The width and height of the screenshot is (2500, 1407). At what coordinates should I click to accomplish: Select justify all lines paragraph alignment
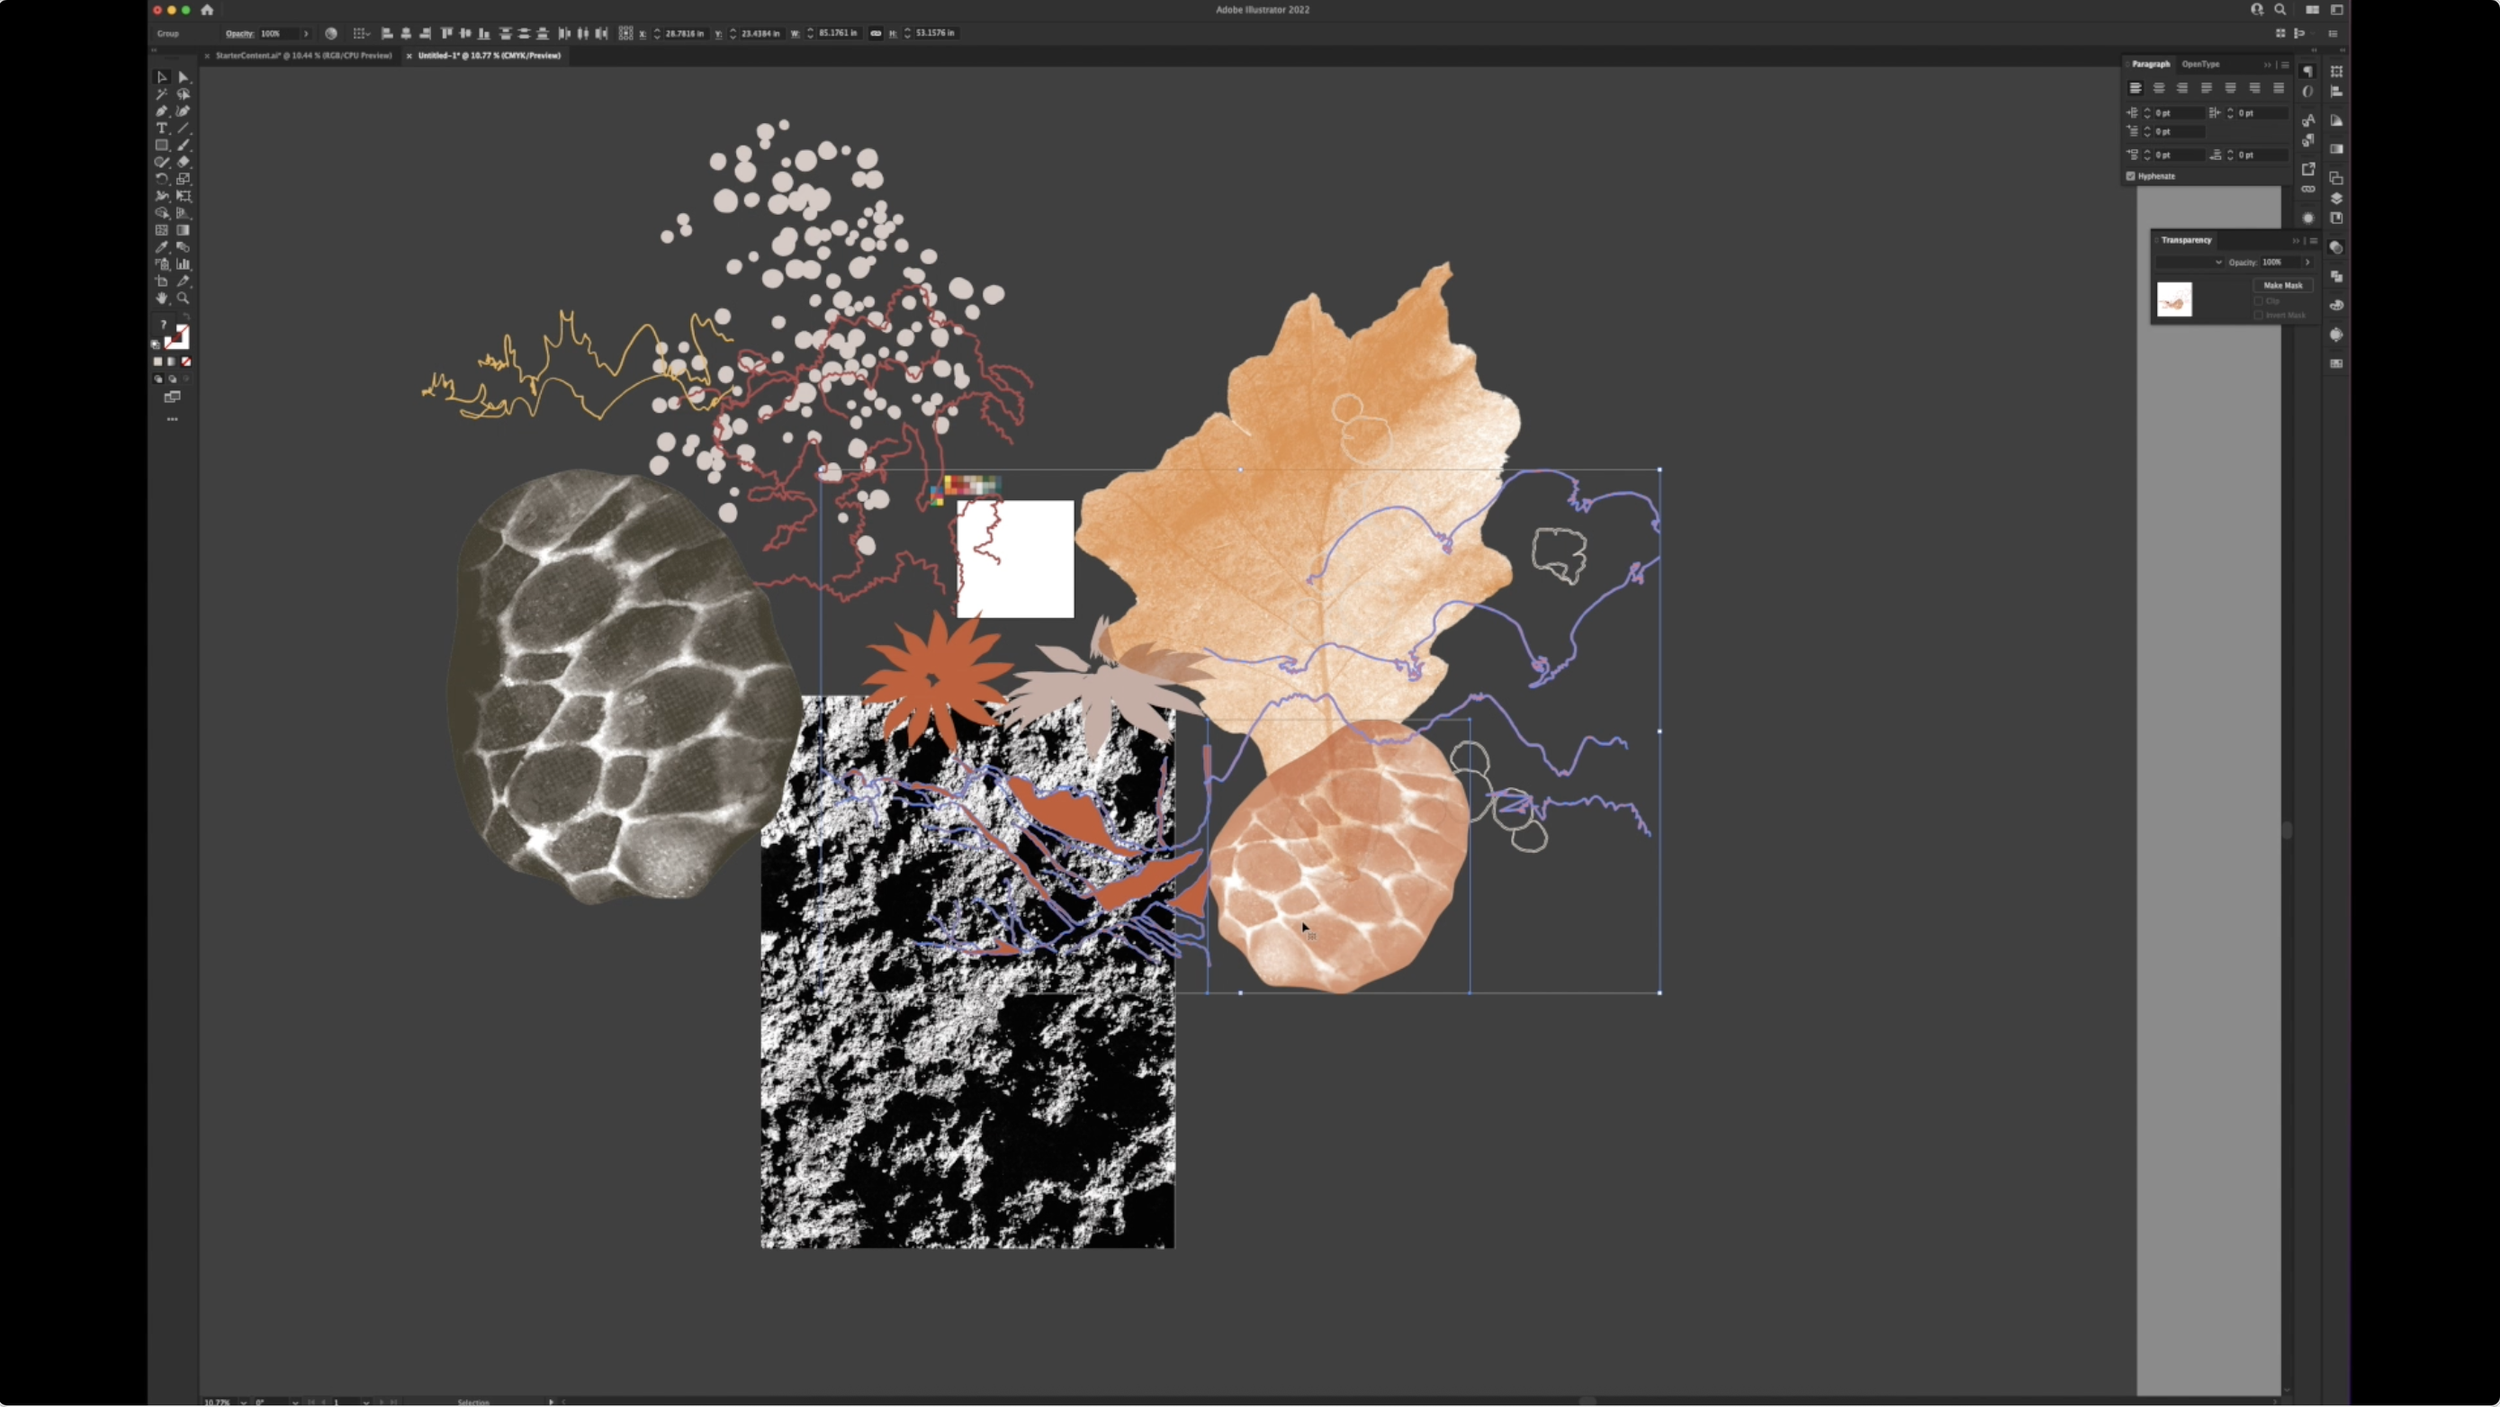(x=2279, y=88)
